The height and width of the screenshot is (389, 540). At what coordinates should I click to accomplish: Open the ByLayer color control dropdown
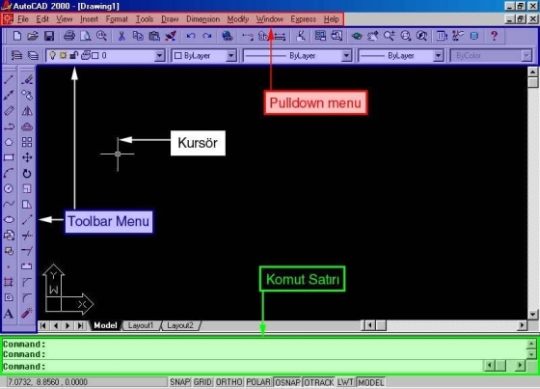231,55
